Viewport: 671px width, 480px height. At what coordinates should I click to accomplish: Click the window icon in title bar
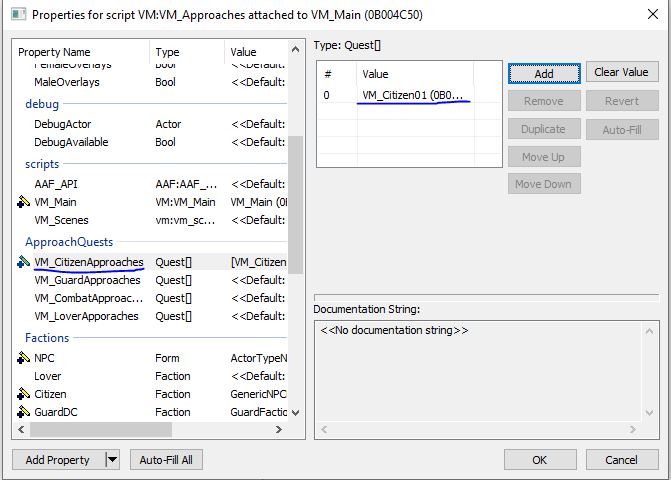(x=19, y=15)
